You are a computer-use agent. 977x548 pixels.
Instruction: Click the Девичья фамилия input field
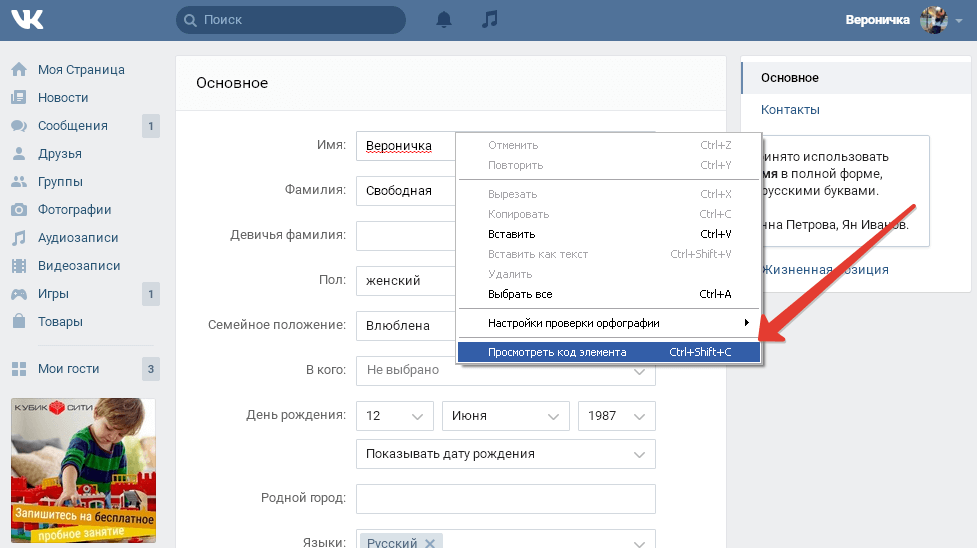[406, 236]
